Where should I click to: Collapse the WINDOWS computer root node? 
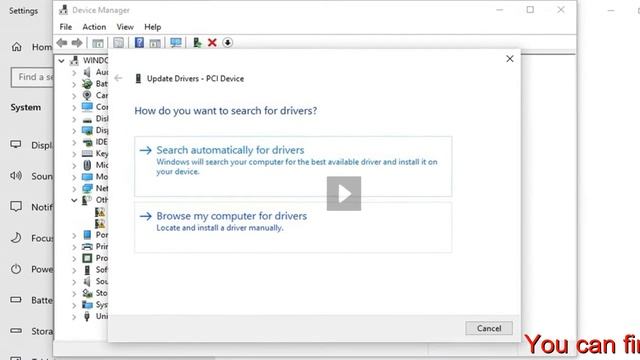[62, 61]
